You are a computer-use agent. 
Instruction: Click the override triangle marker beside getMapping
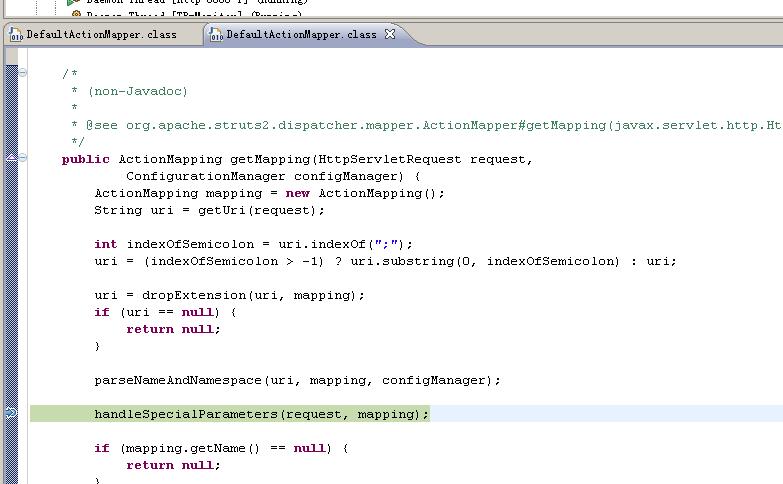tap(11, 158)
